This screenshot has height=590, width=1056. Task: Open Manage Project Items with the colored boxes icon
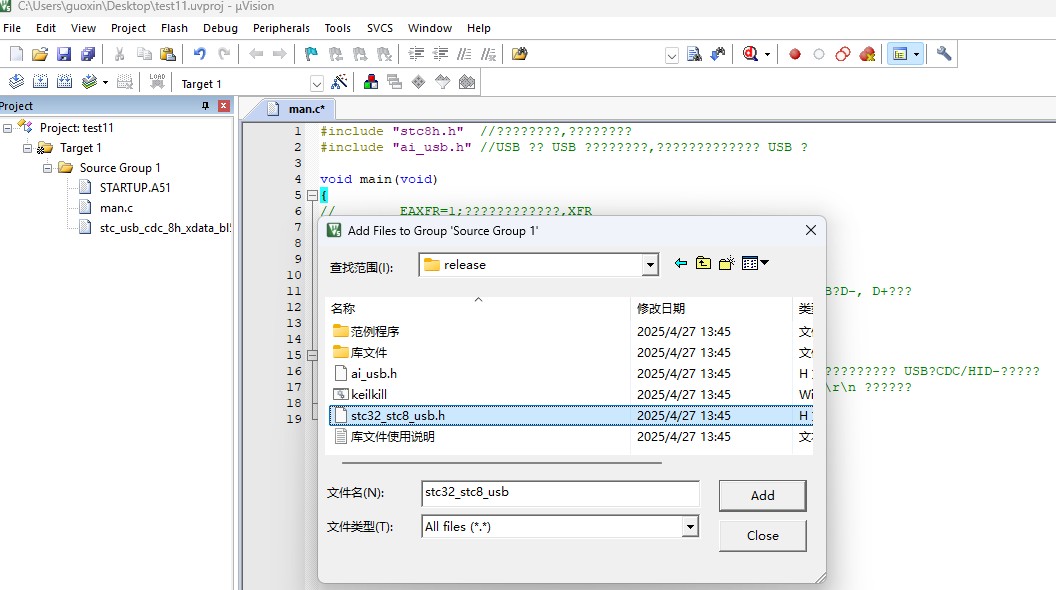click(x=370, y=82)
